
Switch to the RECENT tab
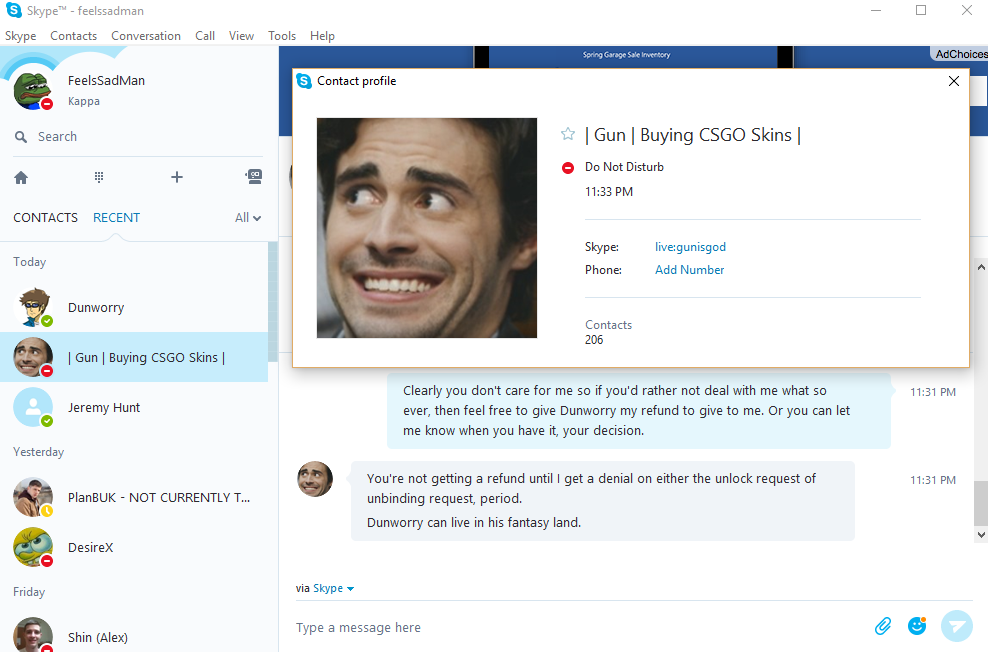[x=117, y=218]
